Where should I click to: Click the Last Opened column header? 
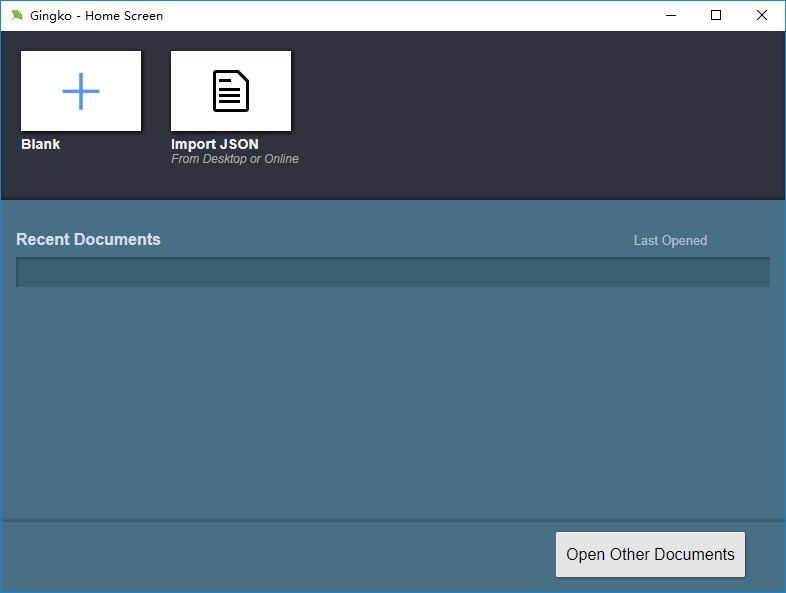pyautogui.click(x=670, y=241)
